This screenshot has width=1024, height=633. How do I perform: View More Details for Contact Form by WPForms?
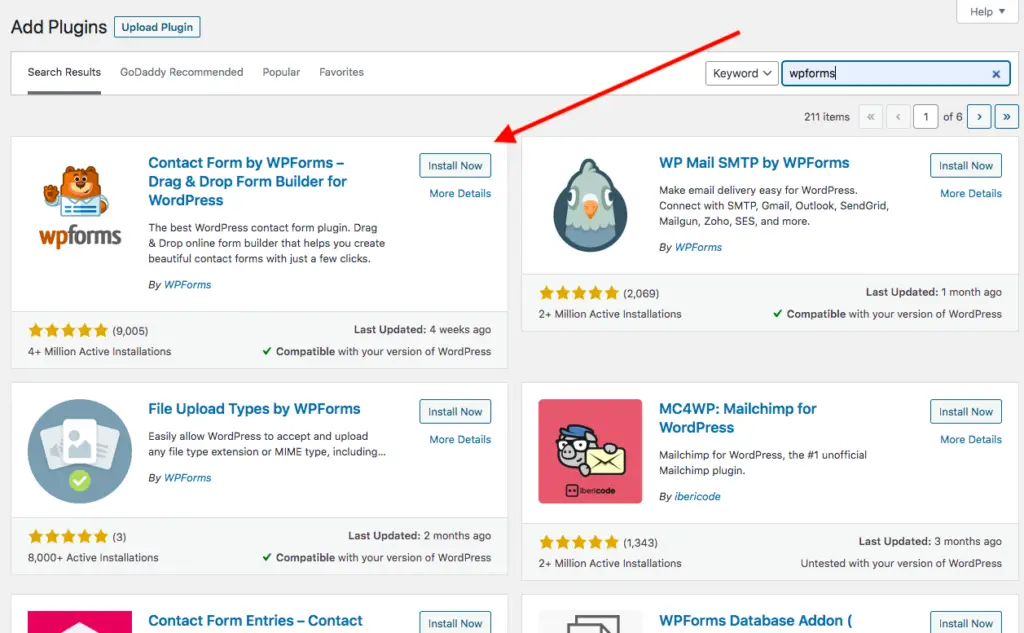pos(460,193)
